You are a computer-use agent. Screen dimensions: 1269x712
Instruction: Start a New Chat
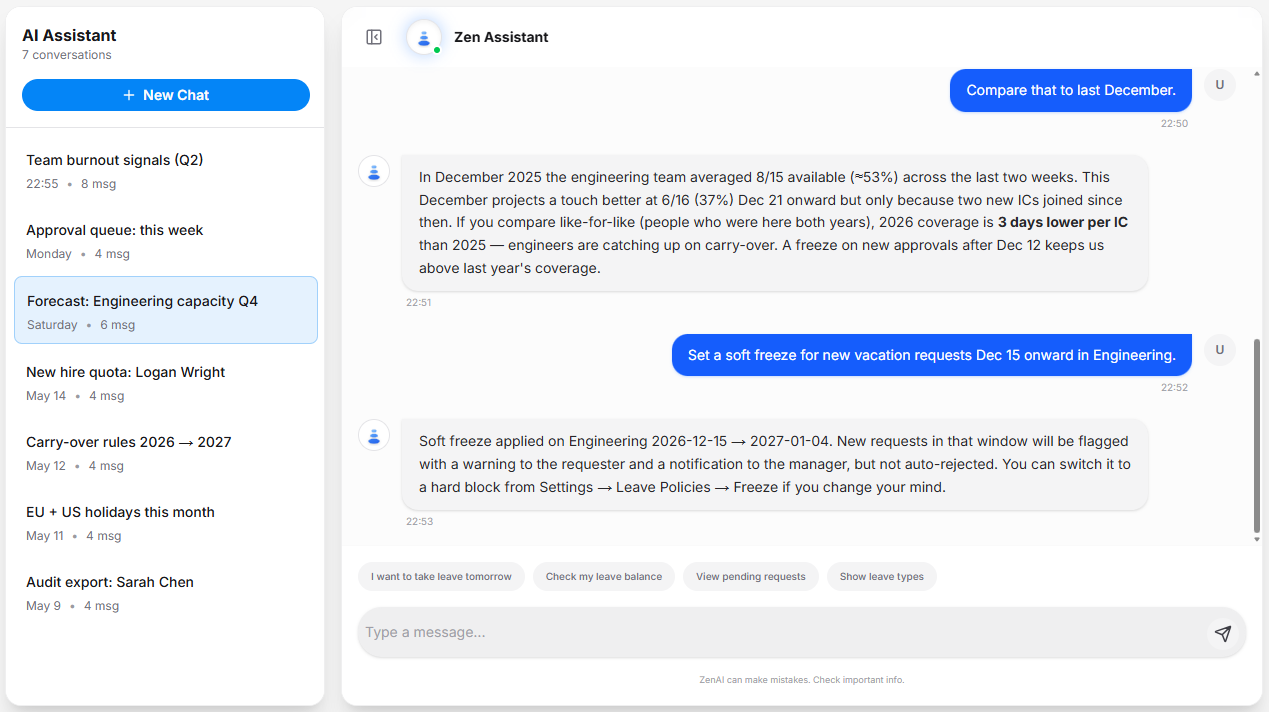pyautogui.click(x=166, y=95)
